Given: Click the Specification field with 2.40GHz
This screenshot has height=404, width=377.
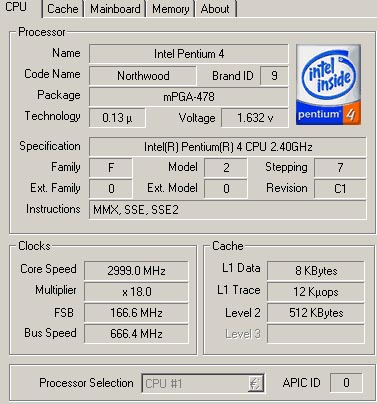Looking at the screenshot, I should 228,147.
